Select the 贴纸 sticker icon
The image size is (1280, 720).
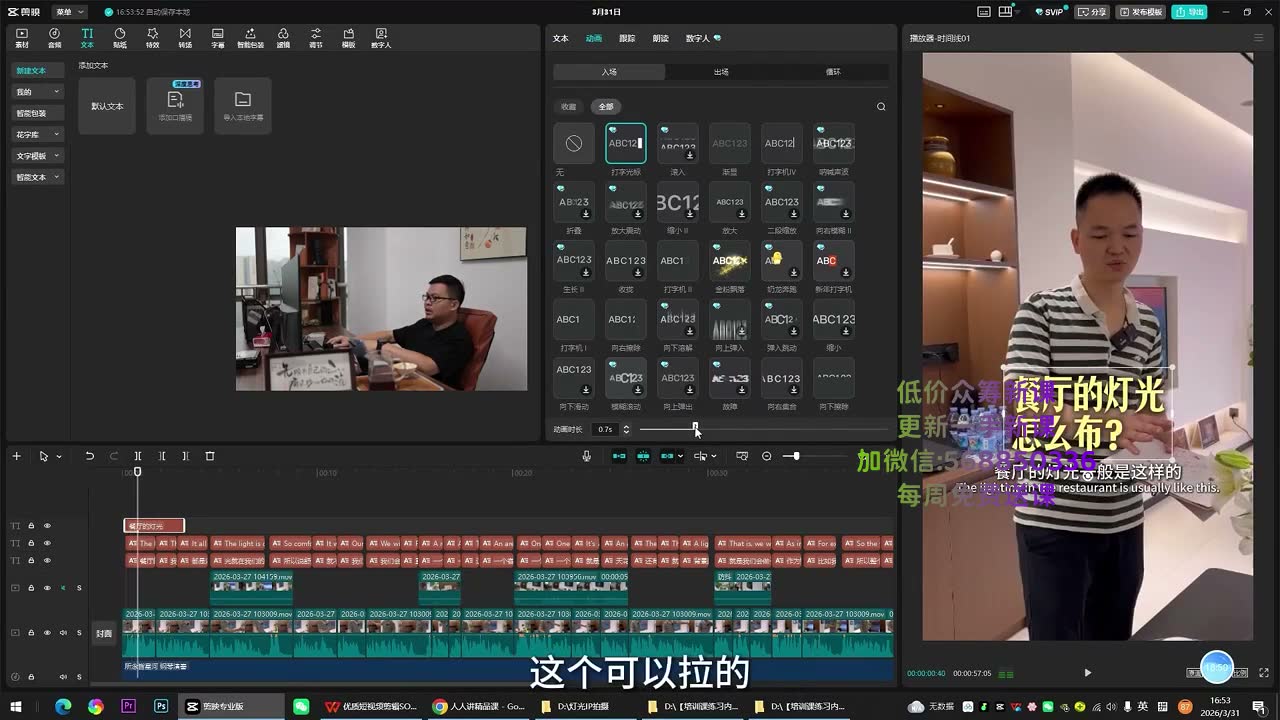click(120, 37)
